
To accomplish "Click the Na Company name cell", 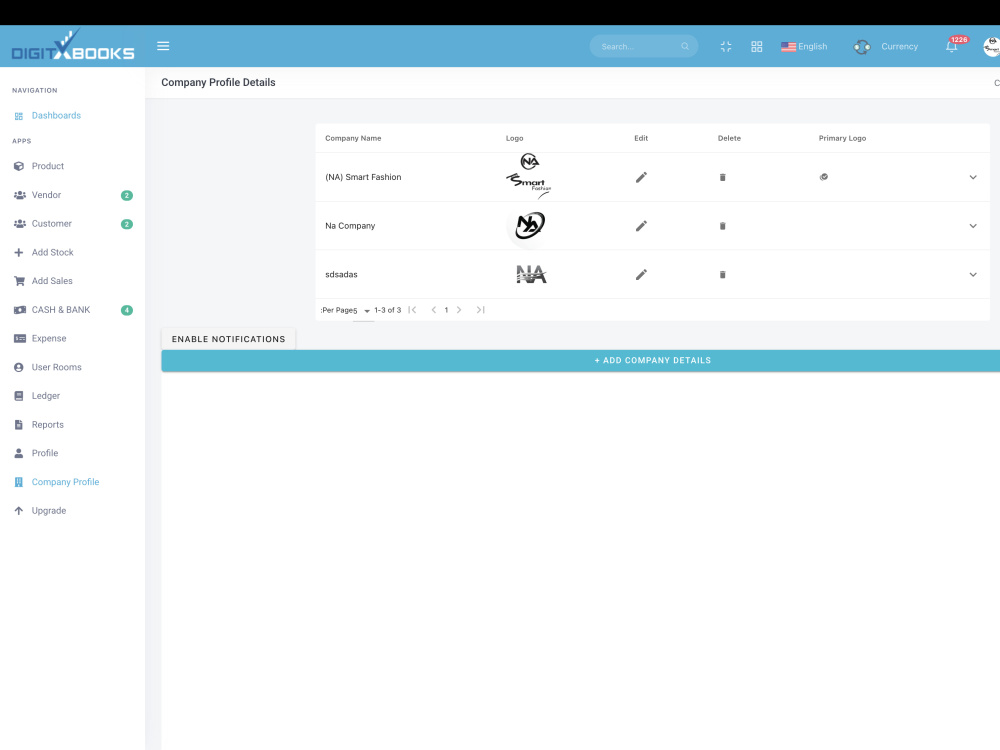I will tap(350, 226).
